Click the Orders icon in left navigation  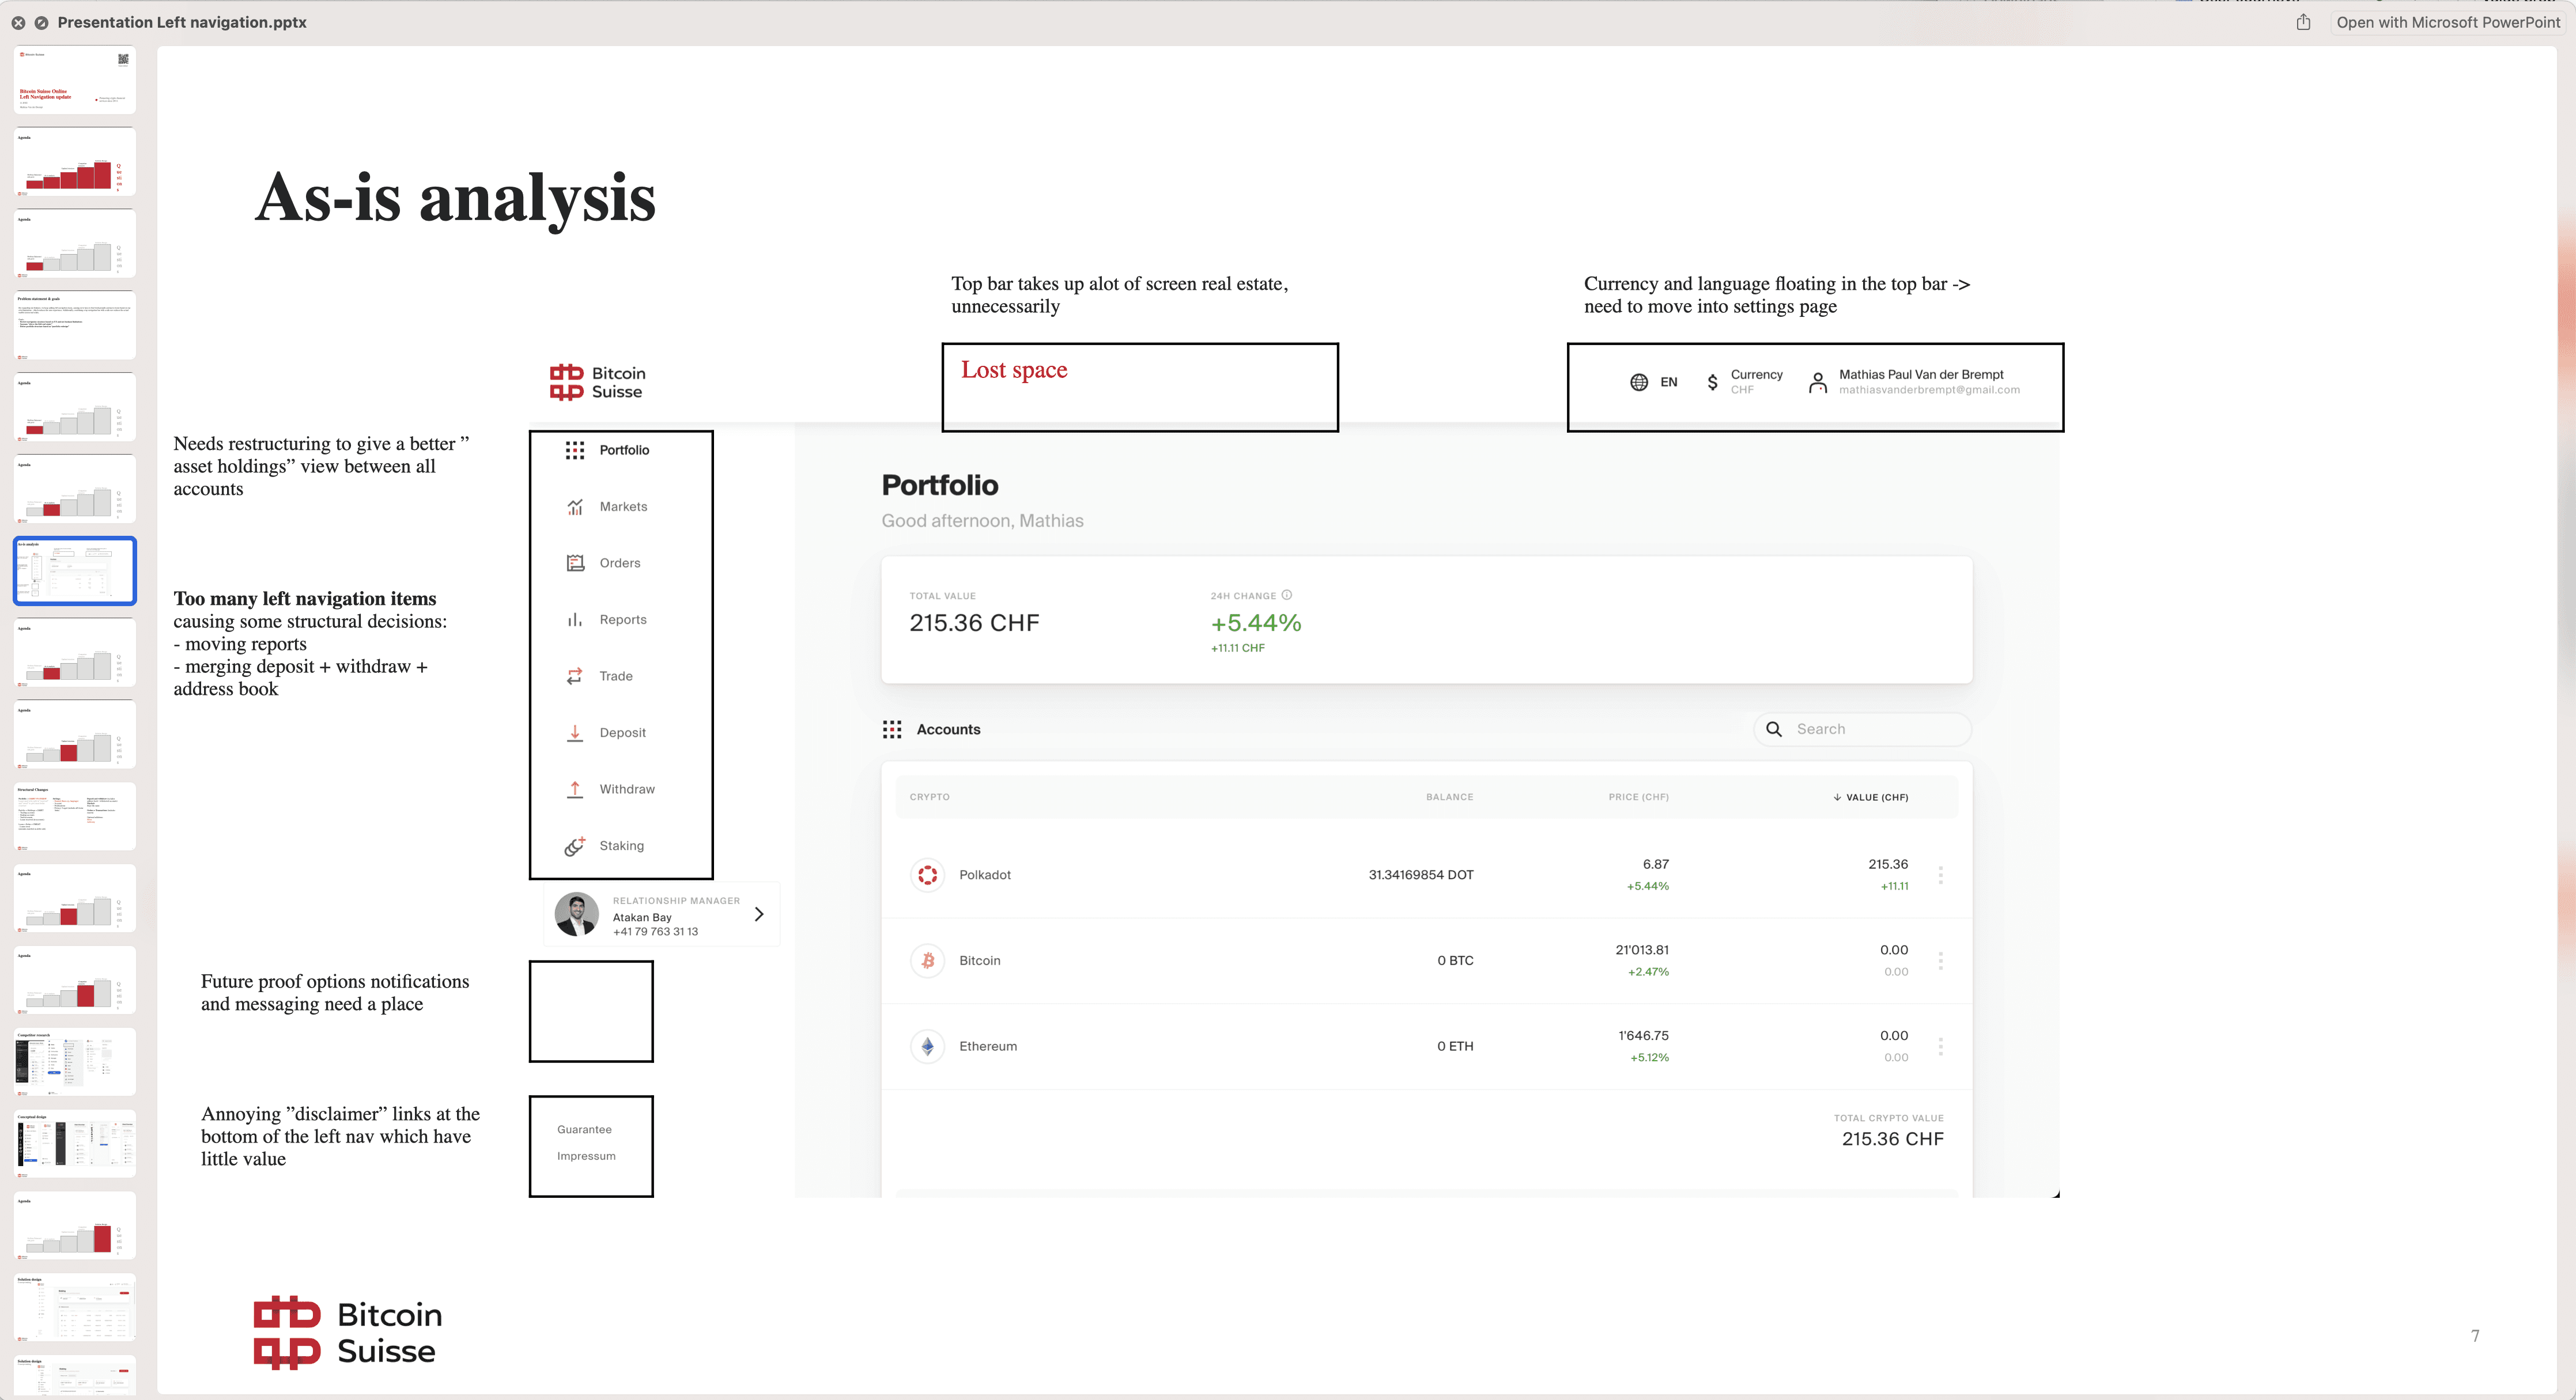click(575, 564)
